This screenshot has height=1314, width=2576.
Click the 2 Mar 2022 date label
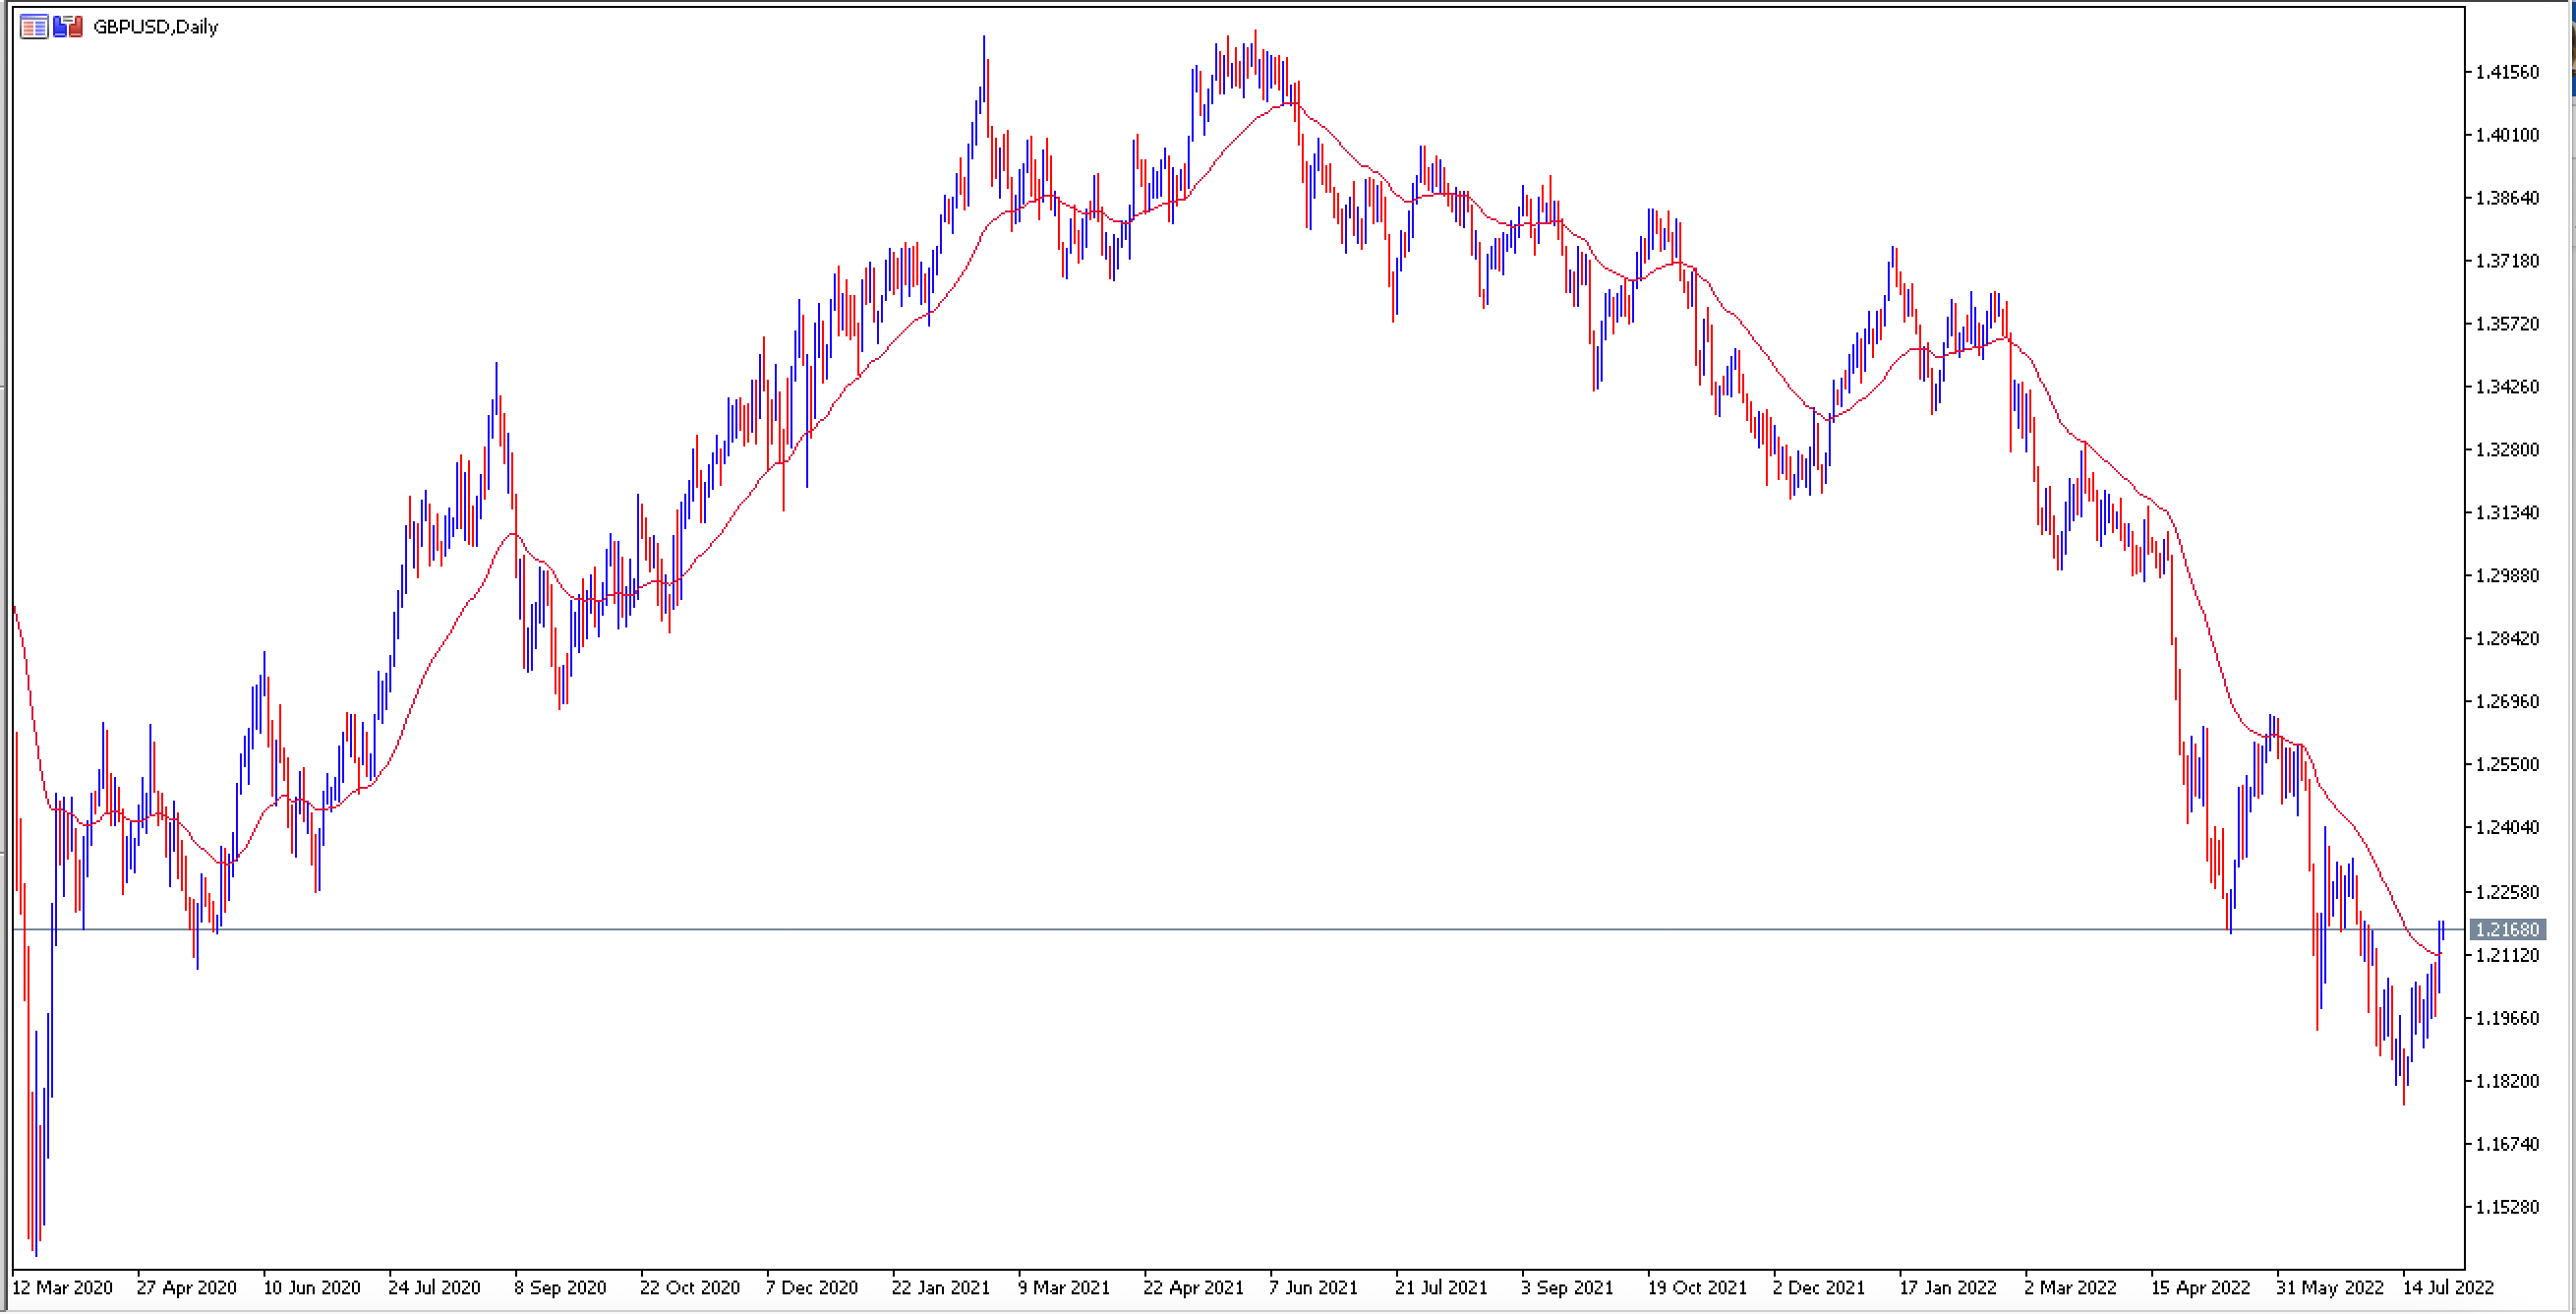2071,1289
